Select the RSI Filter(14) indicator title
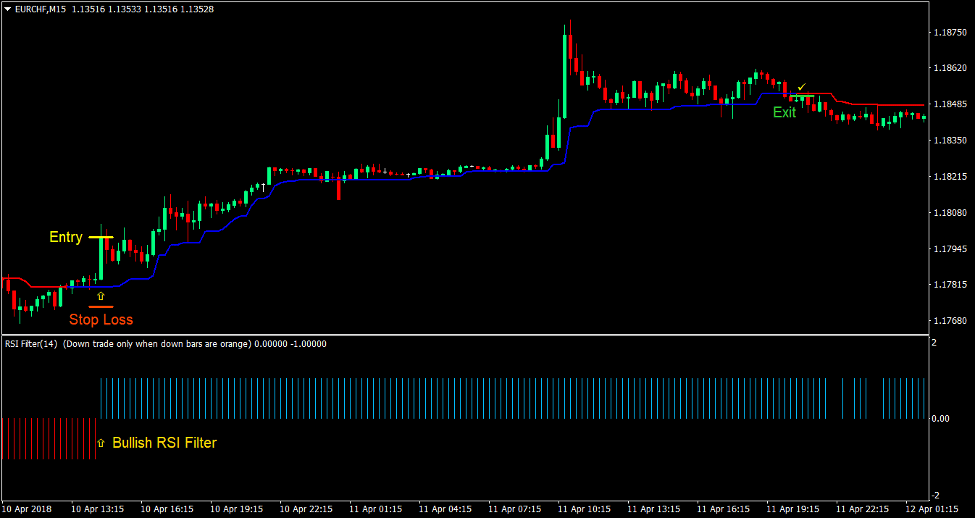This screenshot has height=518, width=977. [31, 344]
